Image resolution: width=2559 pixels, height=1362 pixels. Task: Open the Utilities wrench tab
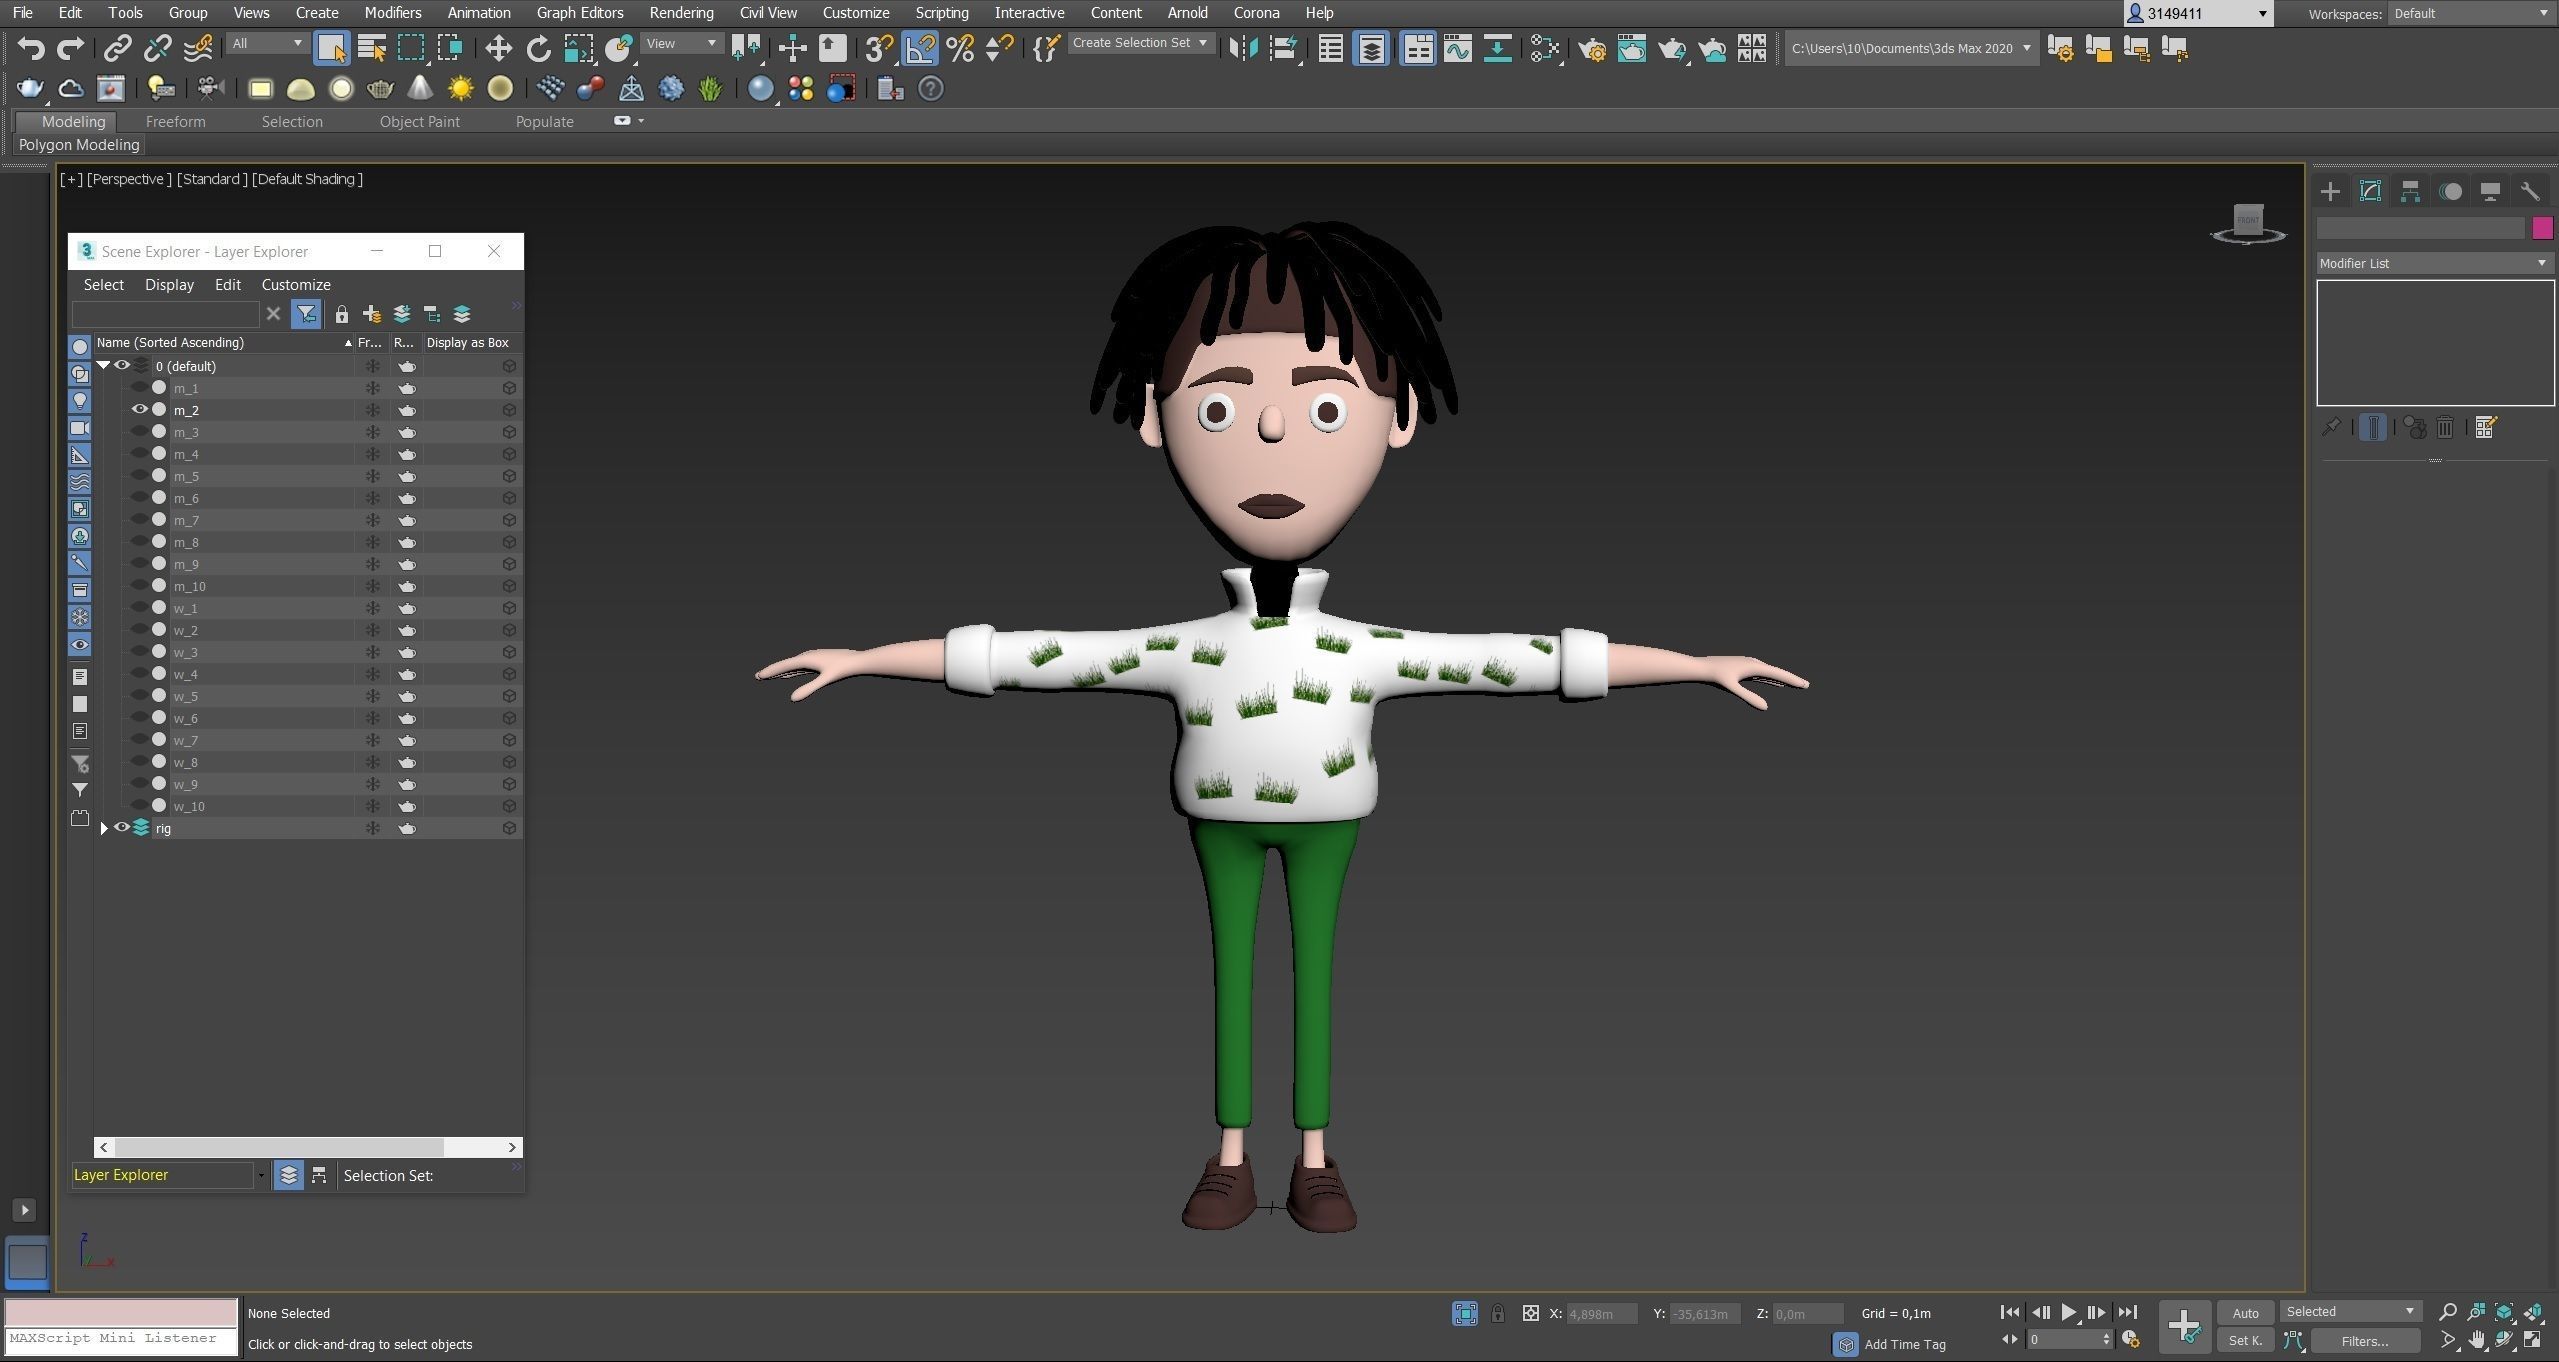click(2530, 191)
